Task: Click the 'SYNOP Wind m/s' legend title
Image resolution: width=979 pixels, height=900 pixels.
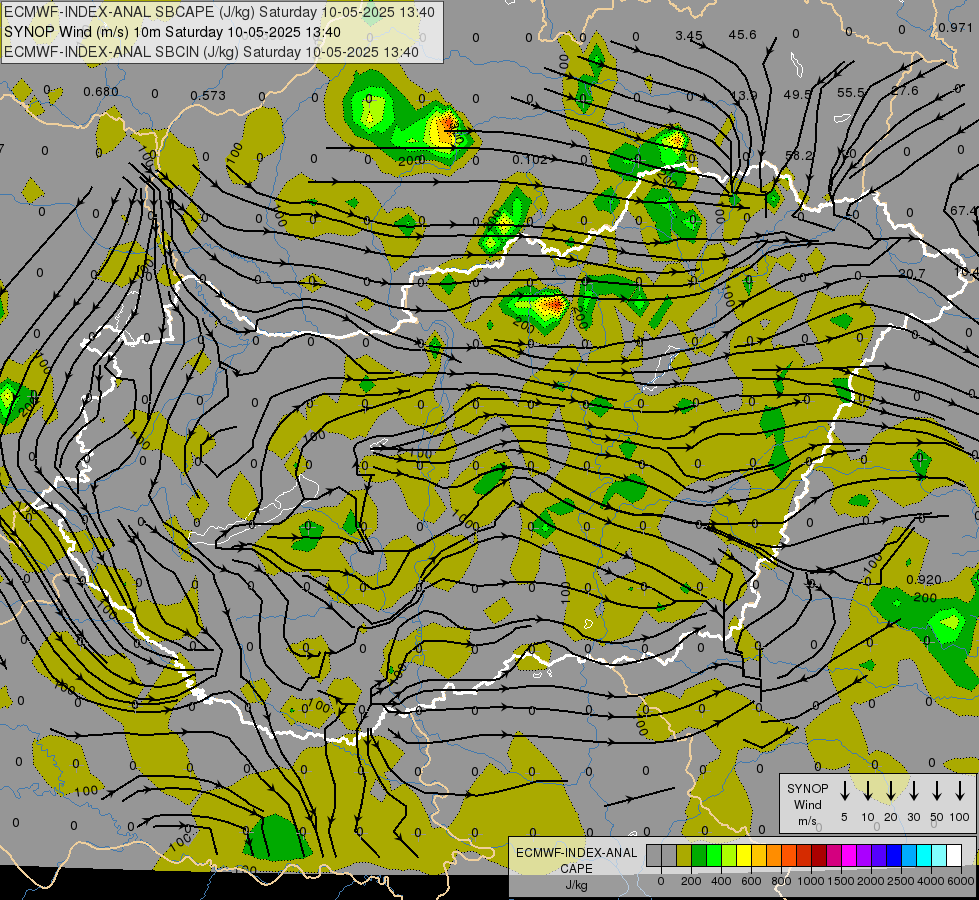Action: [807, 804]
